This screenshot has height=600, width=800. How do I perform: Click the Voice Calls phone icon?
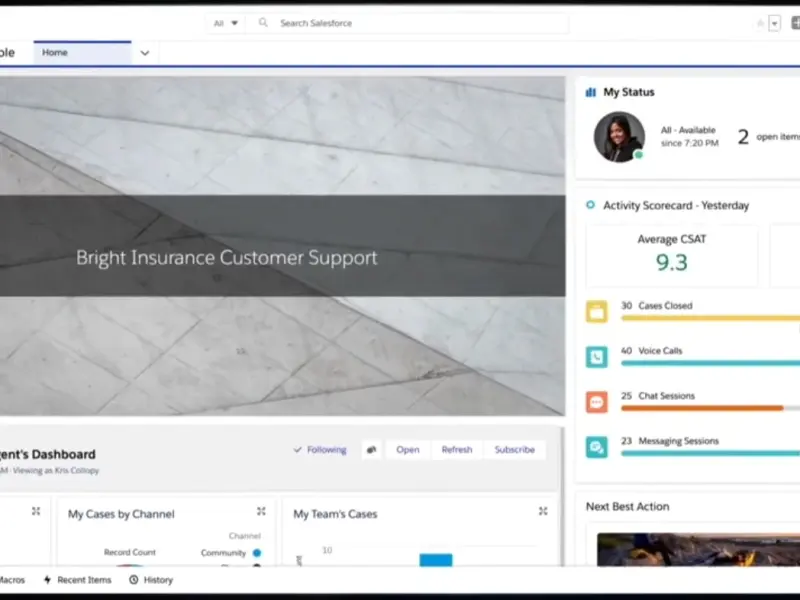point(597,357)
